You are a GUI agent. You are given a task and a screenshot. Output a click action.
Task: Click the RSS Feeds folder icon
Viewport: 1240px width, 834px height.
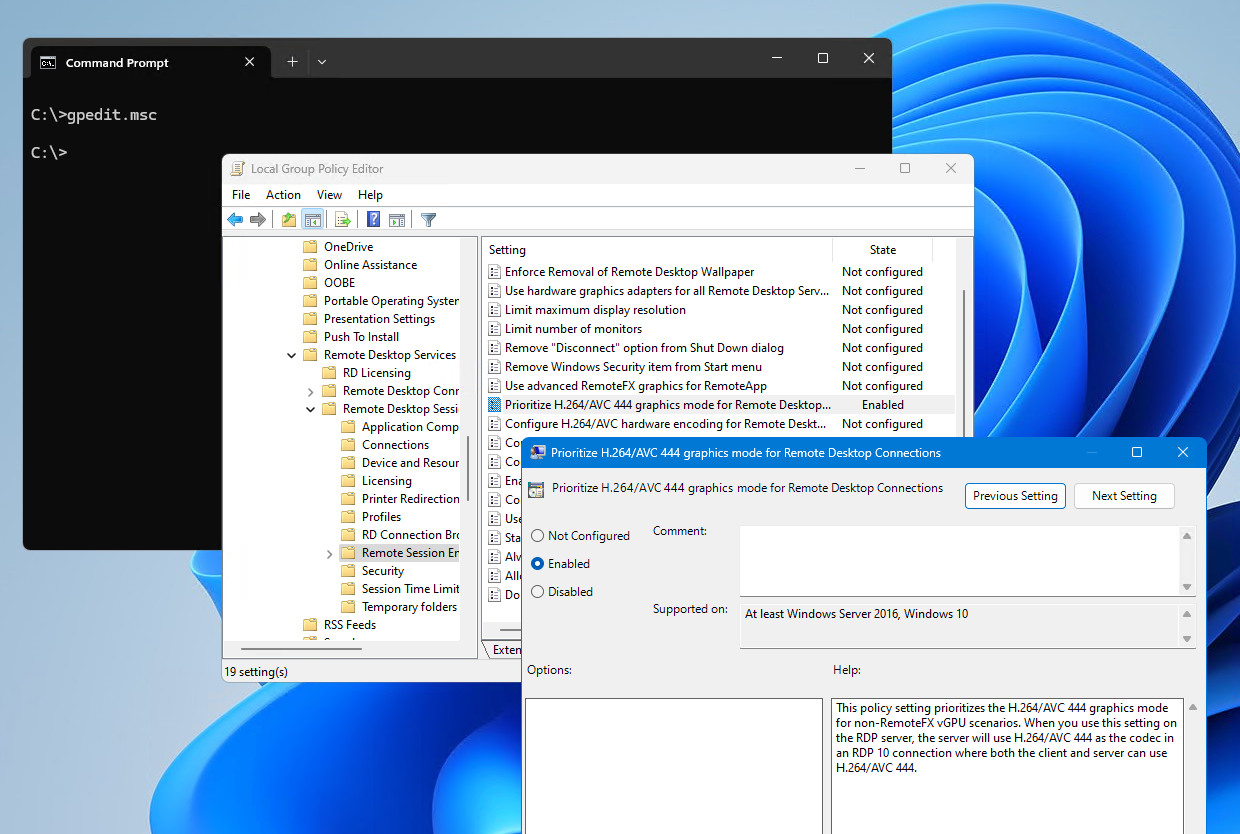310,625
